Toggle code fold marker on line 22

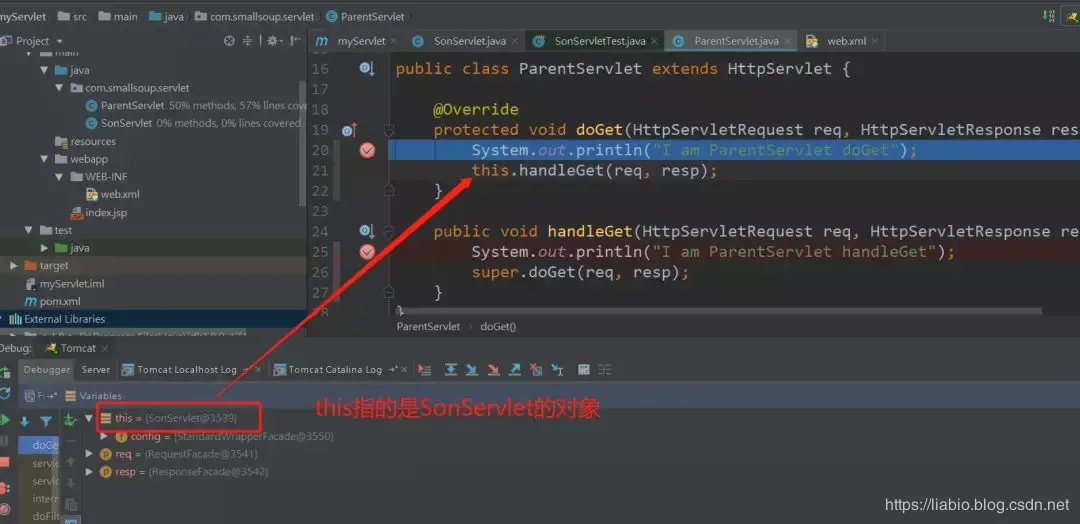[x=388, y=189]
